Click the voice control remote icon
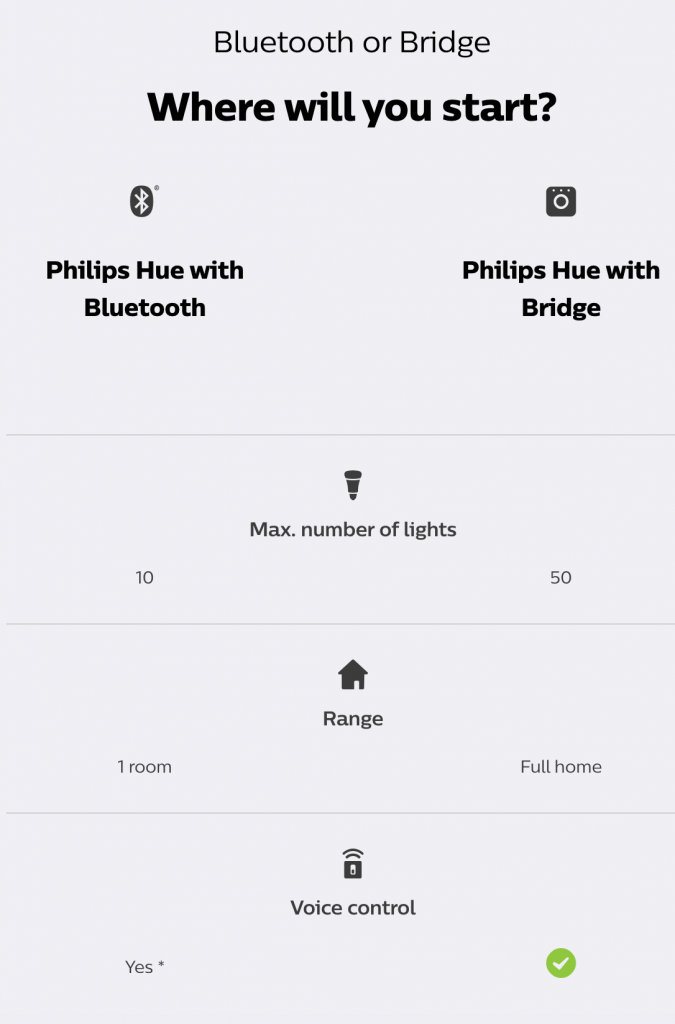The image size is (675, 1024). tap(353, 863)
